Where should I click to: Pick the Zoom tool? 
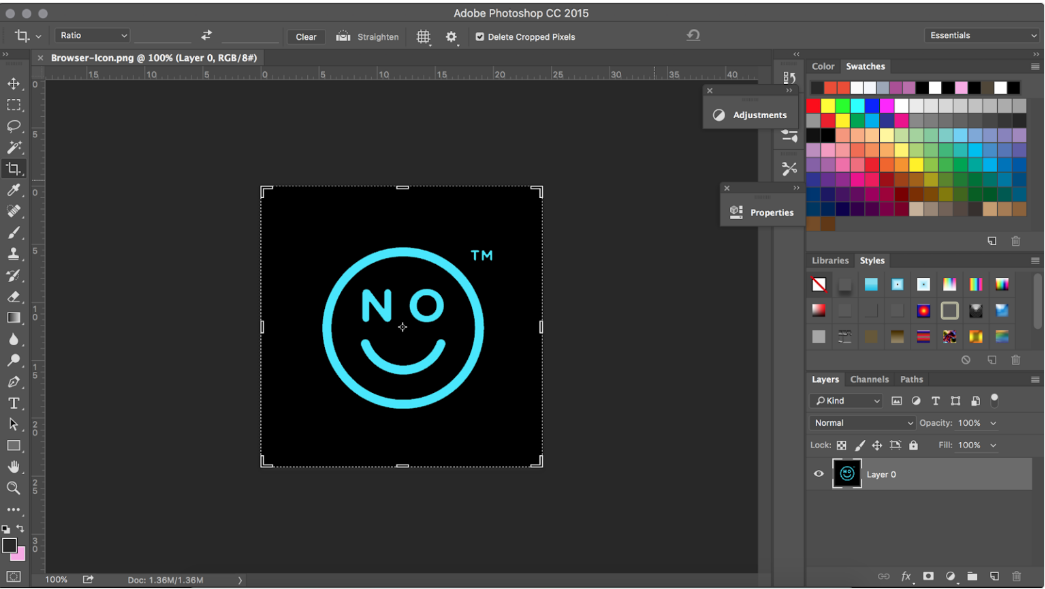coord(14,488)
